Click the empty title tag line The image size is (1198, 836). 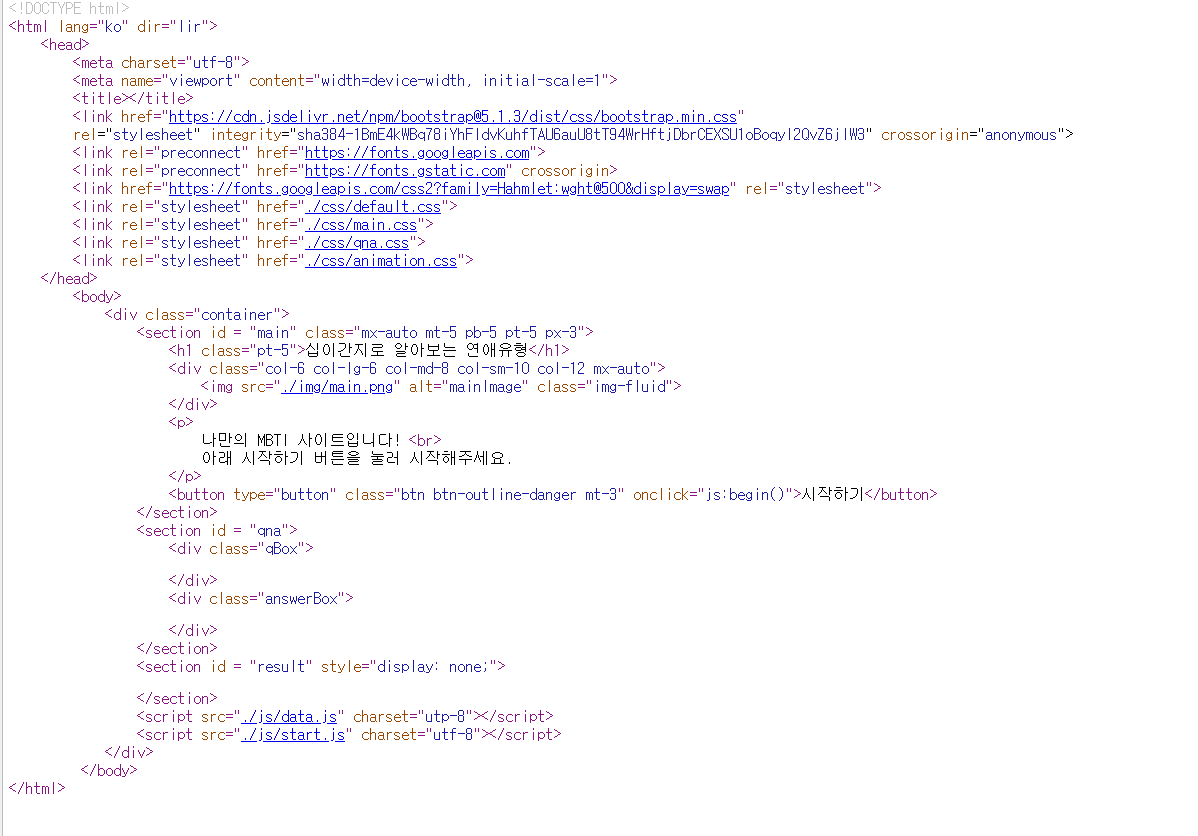pos(133,99)
